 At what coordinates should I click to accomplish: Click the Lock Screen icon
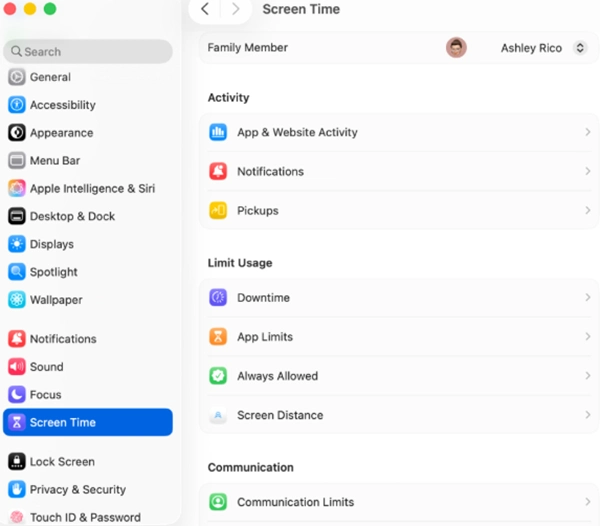tap(16, 461)
